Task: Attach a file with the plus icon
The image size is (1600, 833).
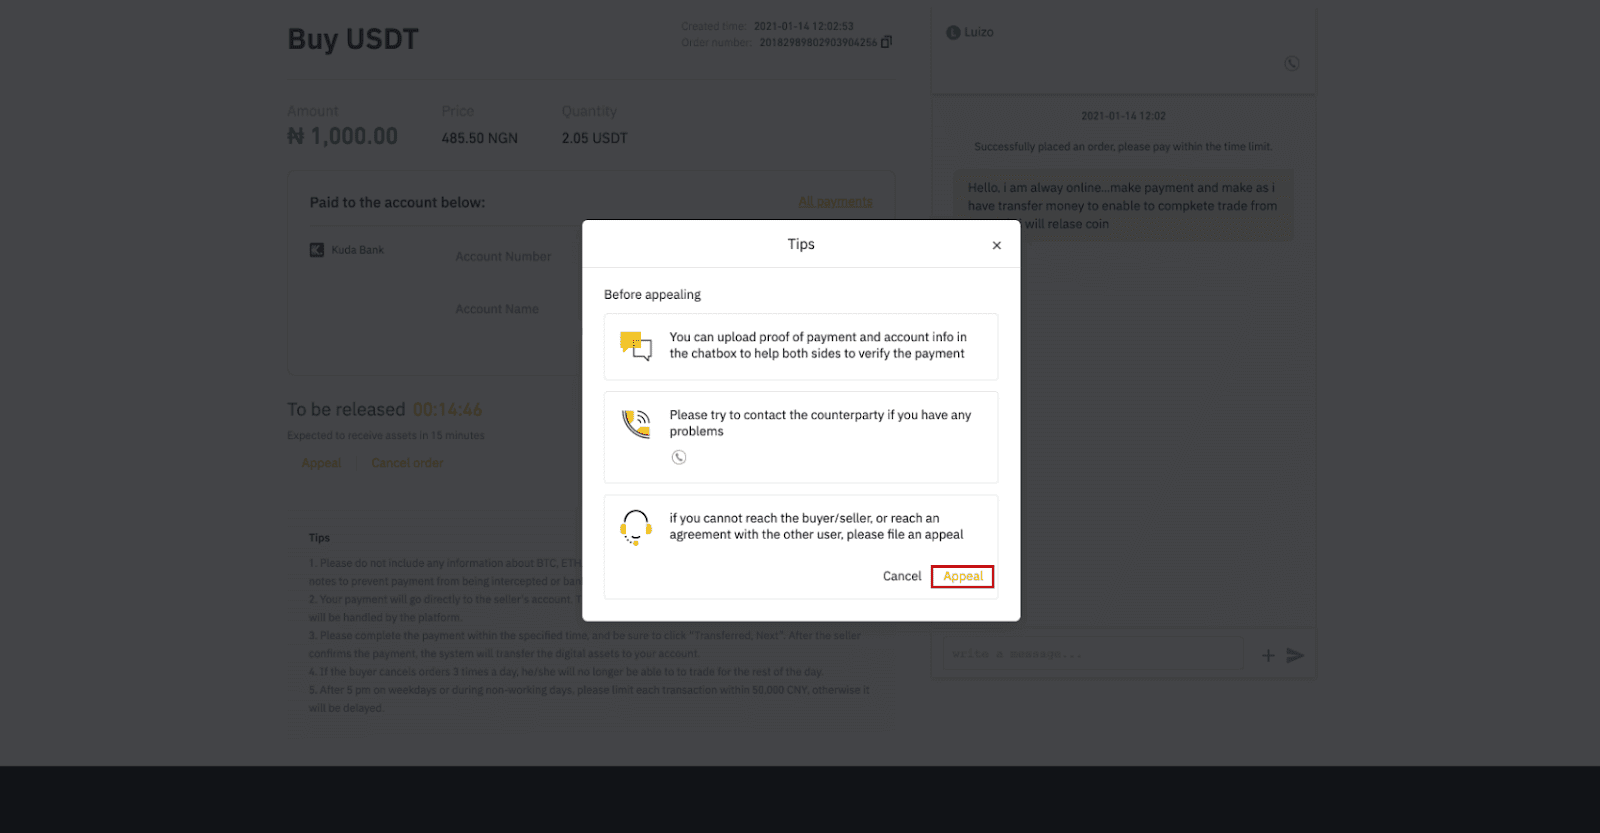Action: [x=1268, y=656]
